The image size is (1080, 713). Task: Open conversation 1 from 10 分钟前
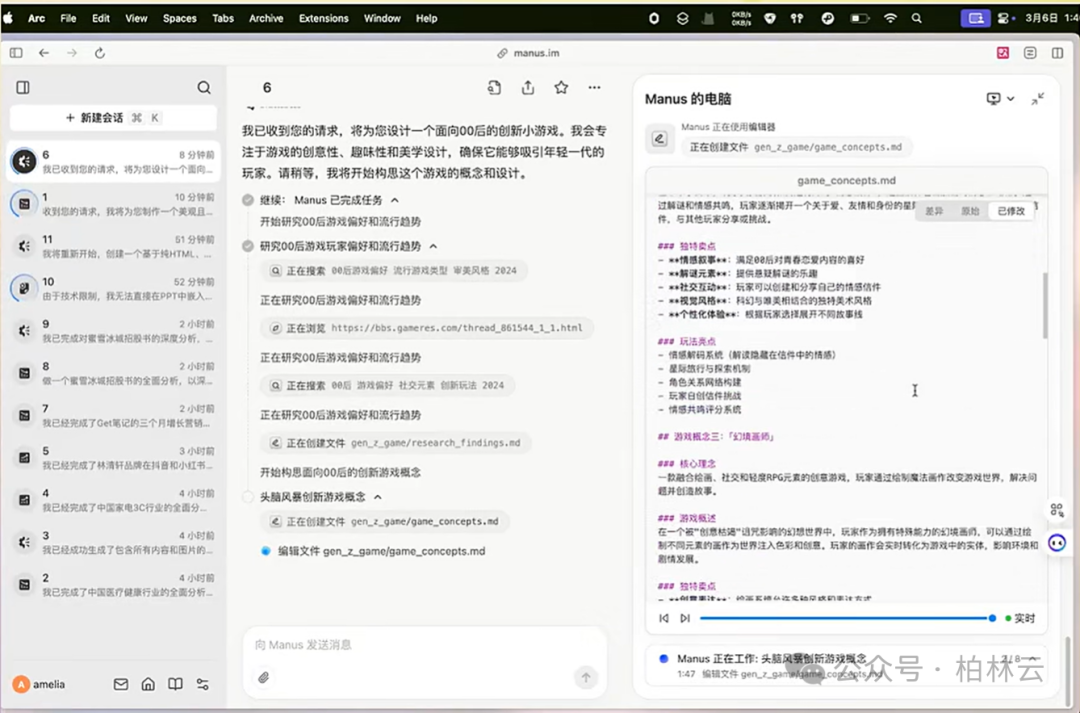(x=113, y=204)
